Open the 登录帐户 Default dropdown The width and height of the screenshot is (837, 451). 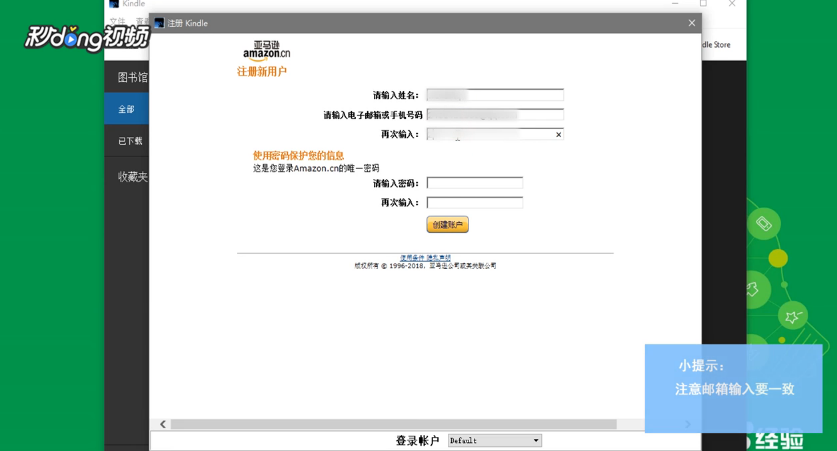(495, 440)
